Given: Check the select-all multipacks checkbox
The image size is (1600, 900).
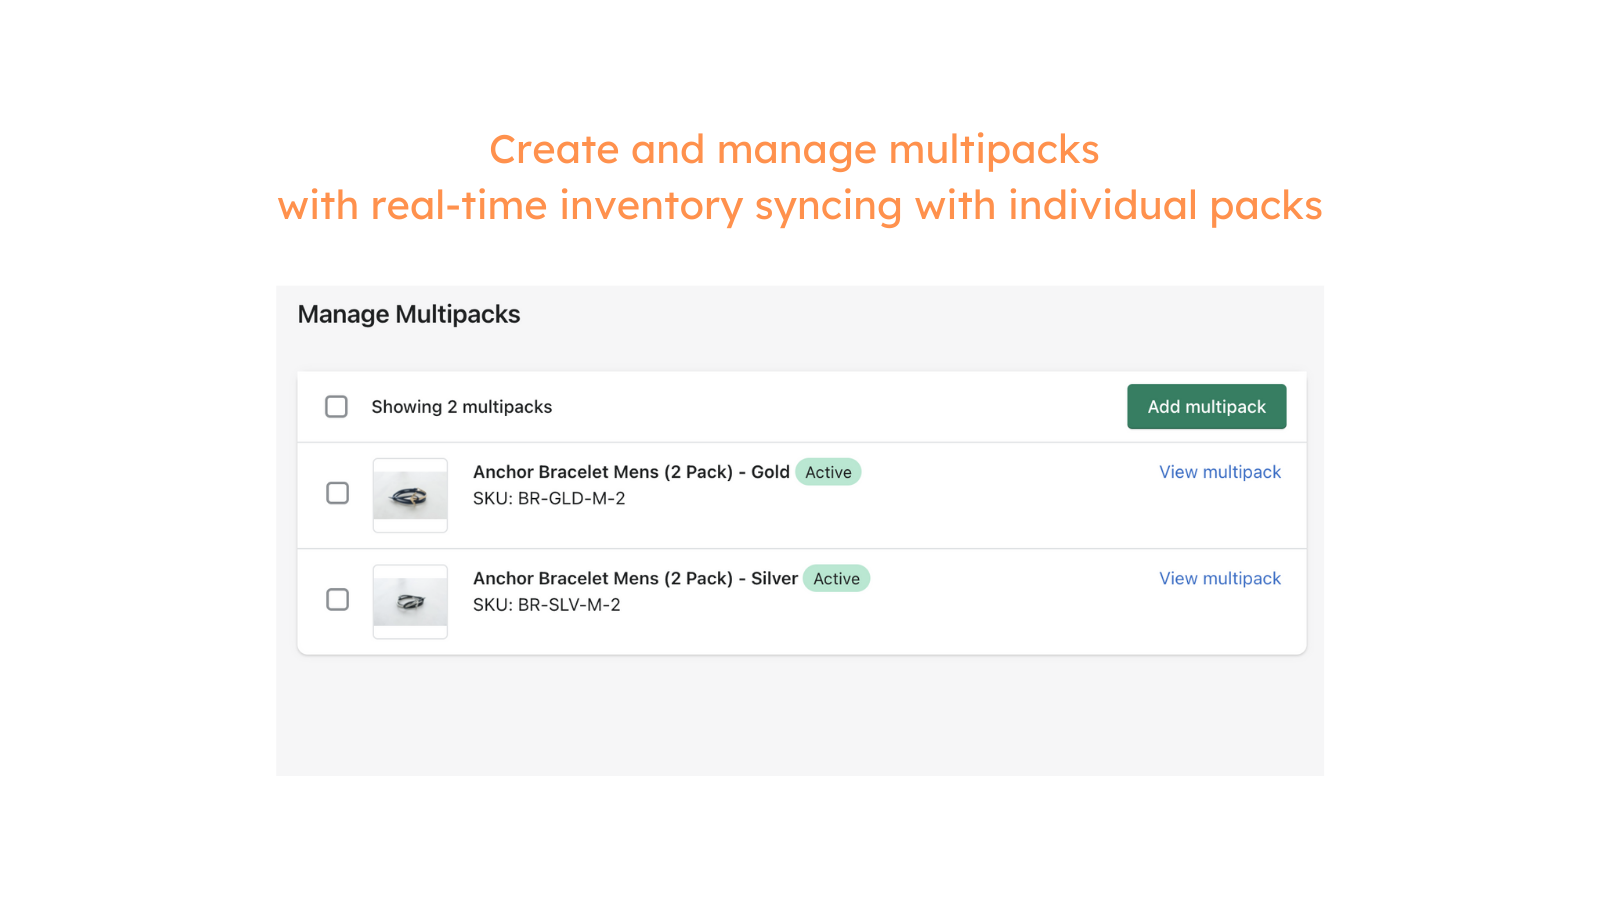Looking at the screenshot, I should 335,406.
